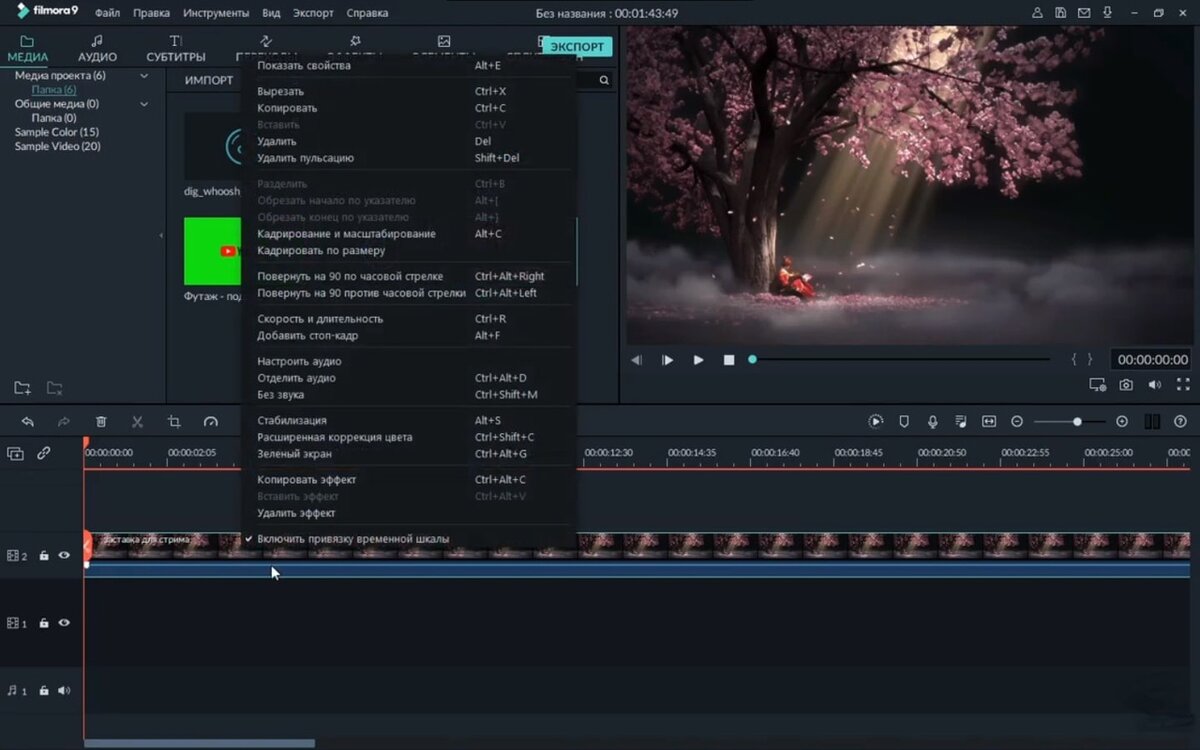Open the 'Инструменты' menu
1200x750 pixels.
(217, 13)
